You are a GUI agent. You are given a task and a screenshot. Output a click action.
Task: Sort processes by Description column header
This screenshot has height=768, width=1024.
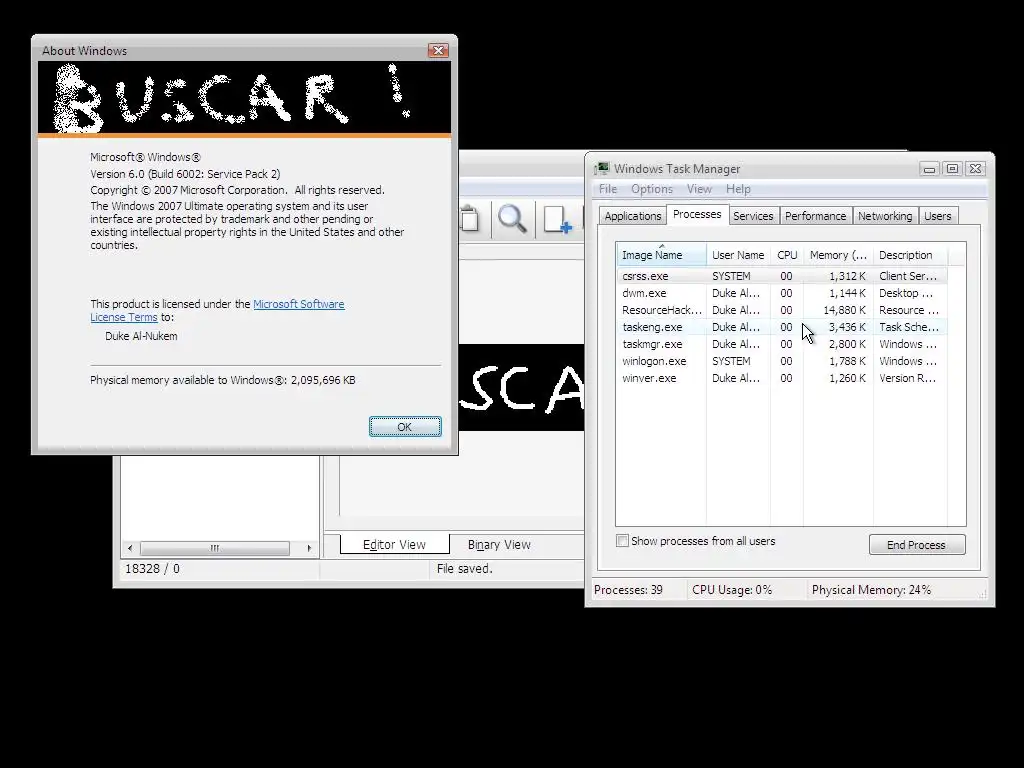click(910, 255)
